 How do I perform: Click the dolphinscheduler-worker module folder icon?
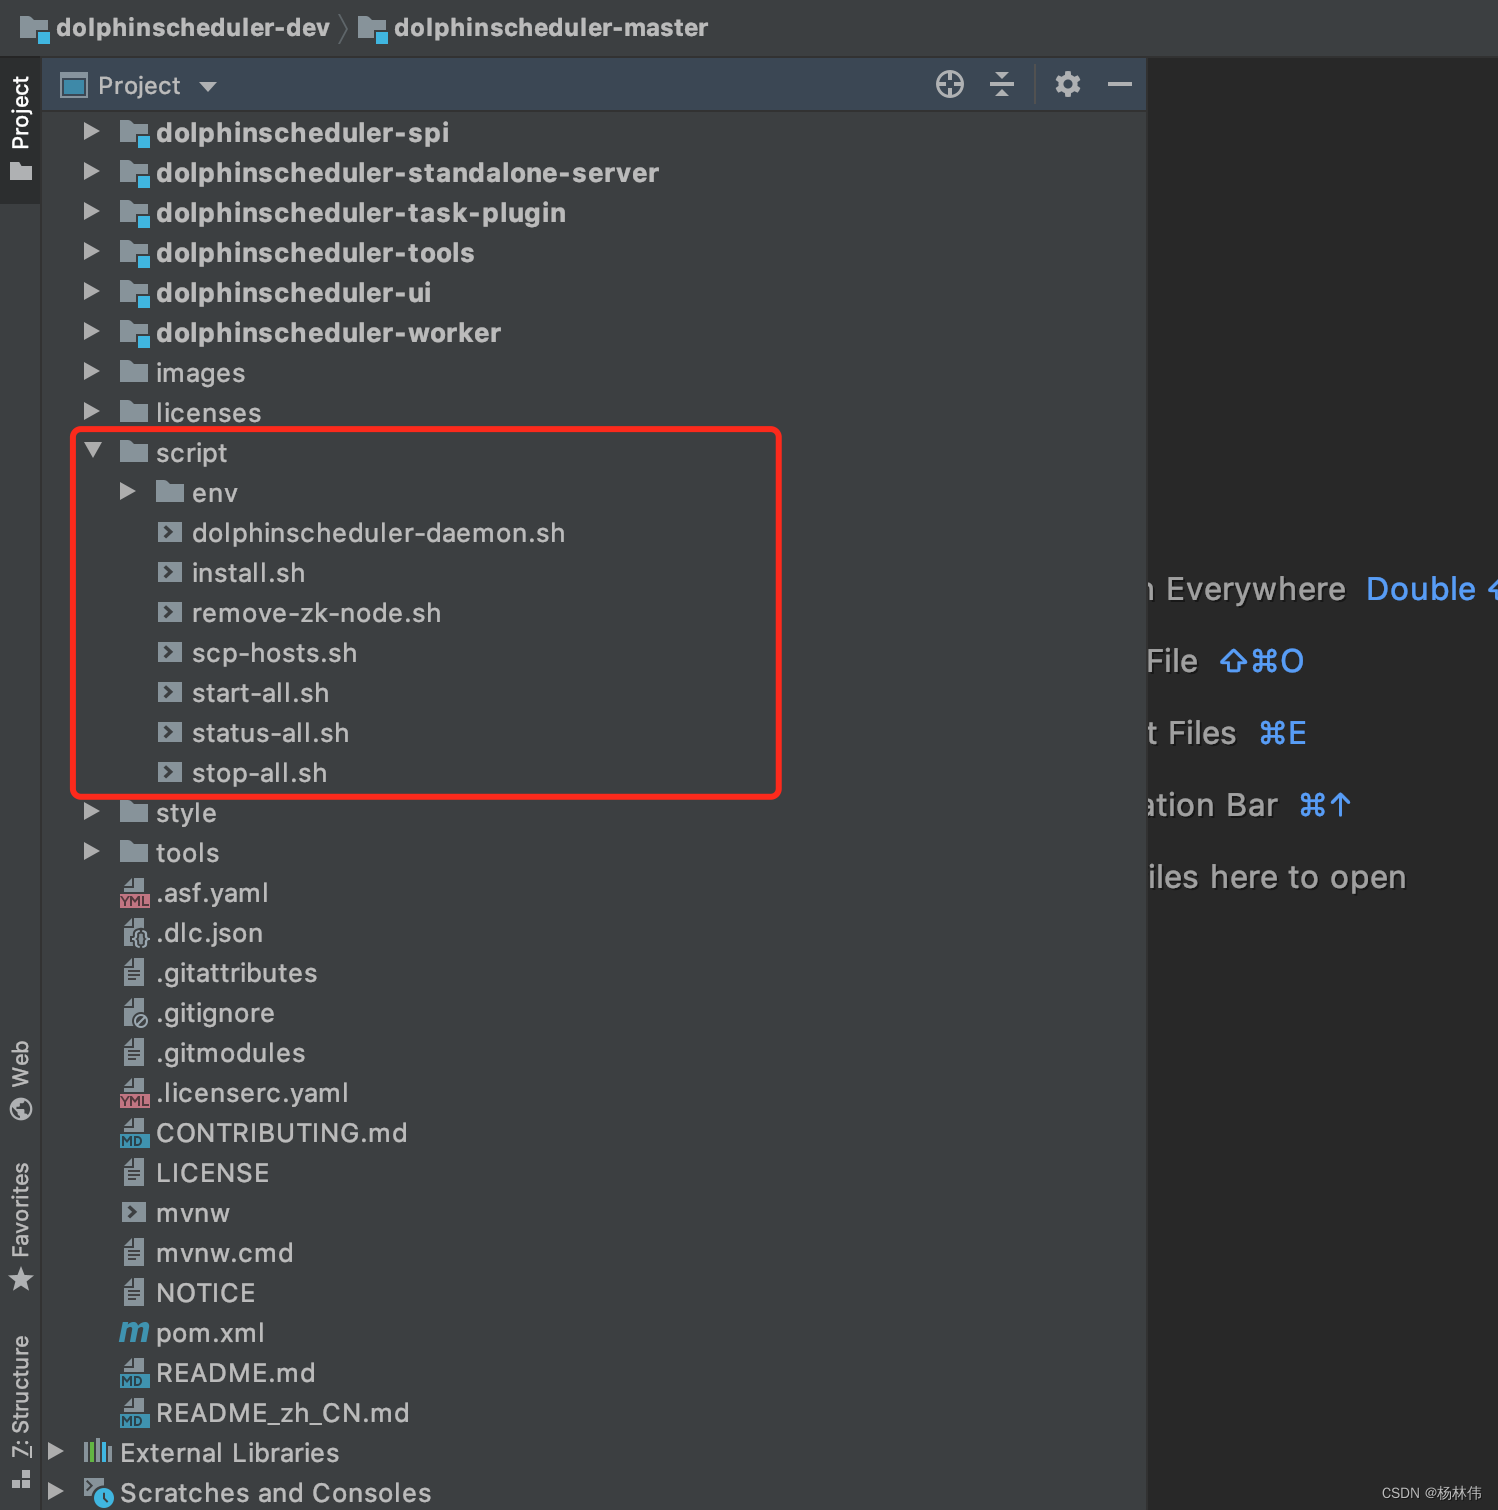coord(134,333)
